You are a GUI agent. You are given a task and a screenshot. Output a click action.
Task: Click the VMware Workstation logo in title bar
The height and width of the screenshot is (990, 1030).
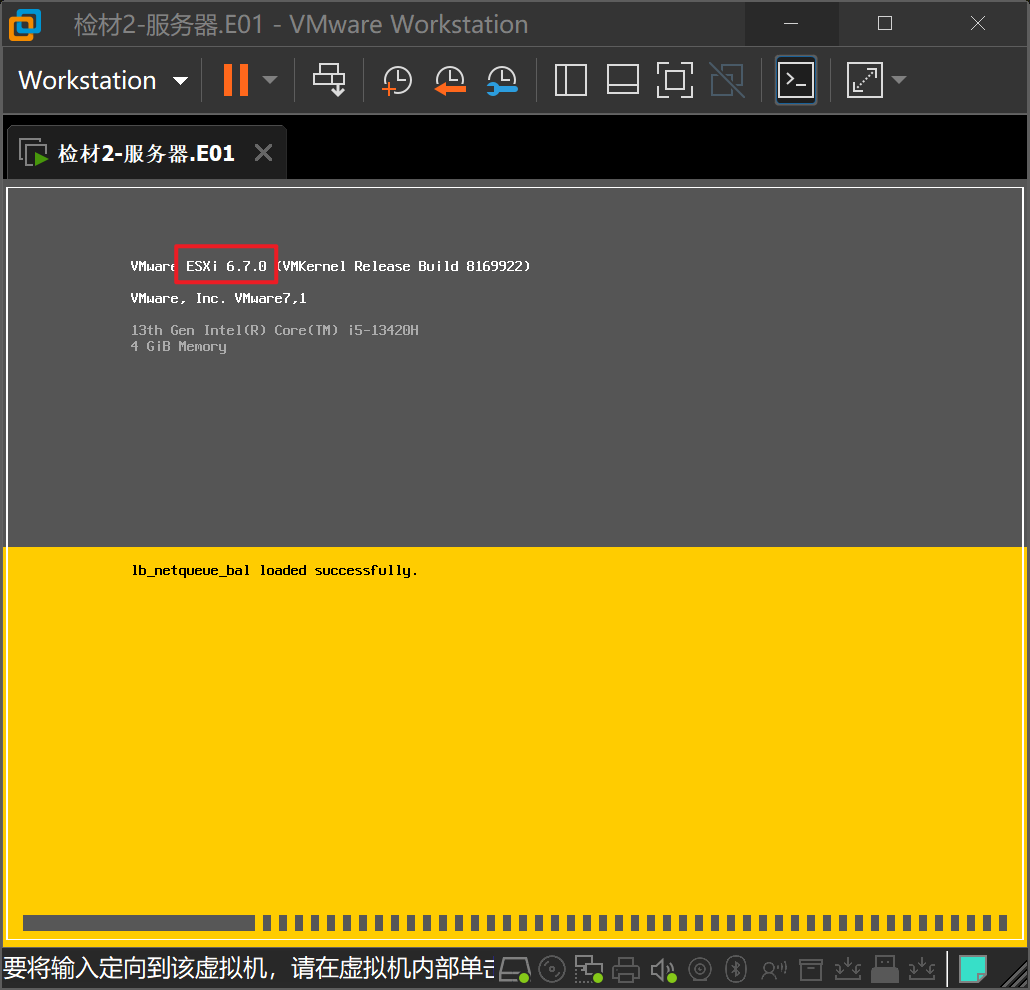(25, 25)
